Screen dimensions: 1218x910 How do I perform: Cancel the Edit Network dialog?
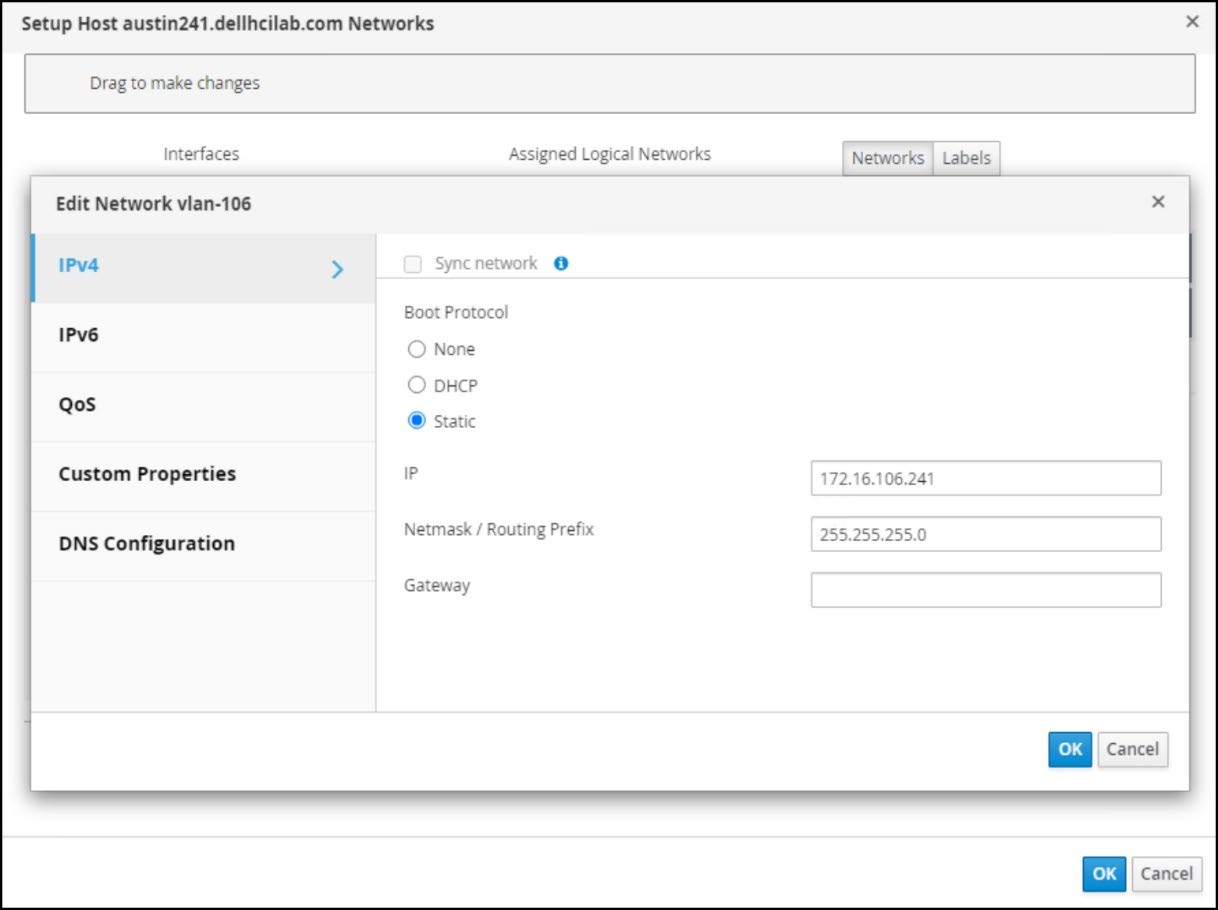tap(1133, 749)
